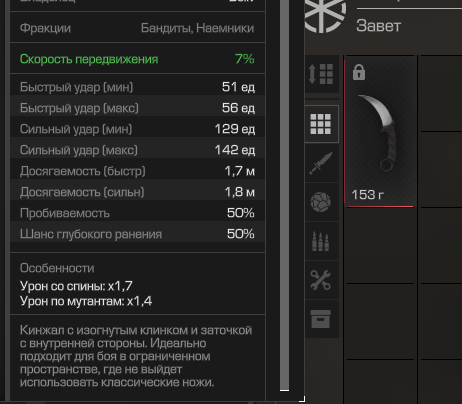
Task: Click the Особенности section header
Action: tap(57, 268)
